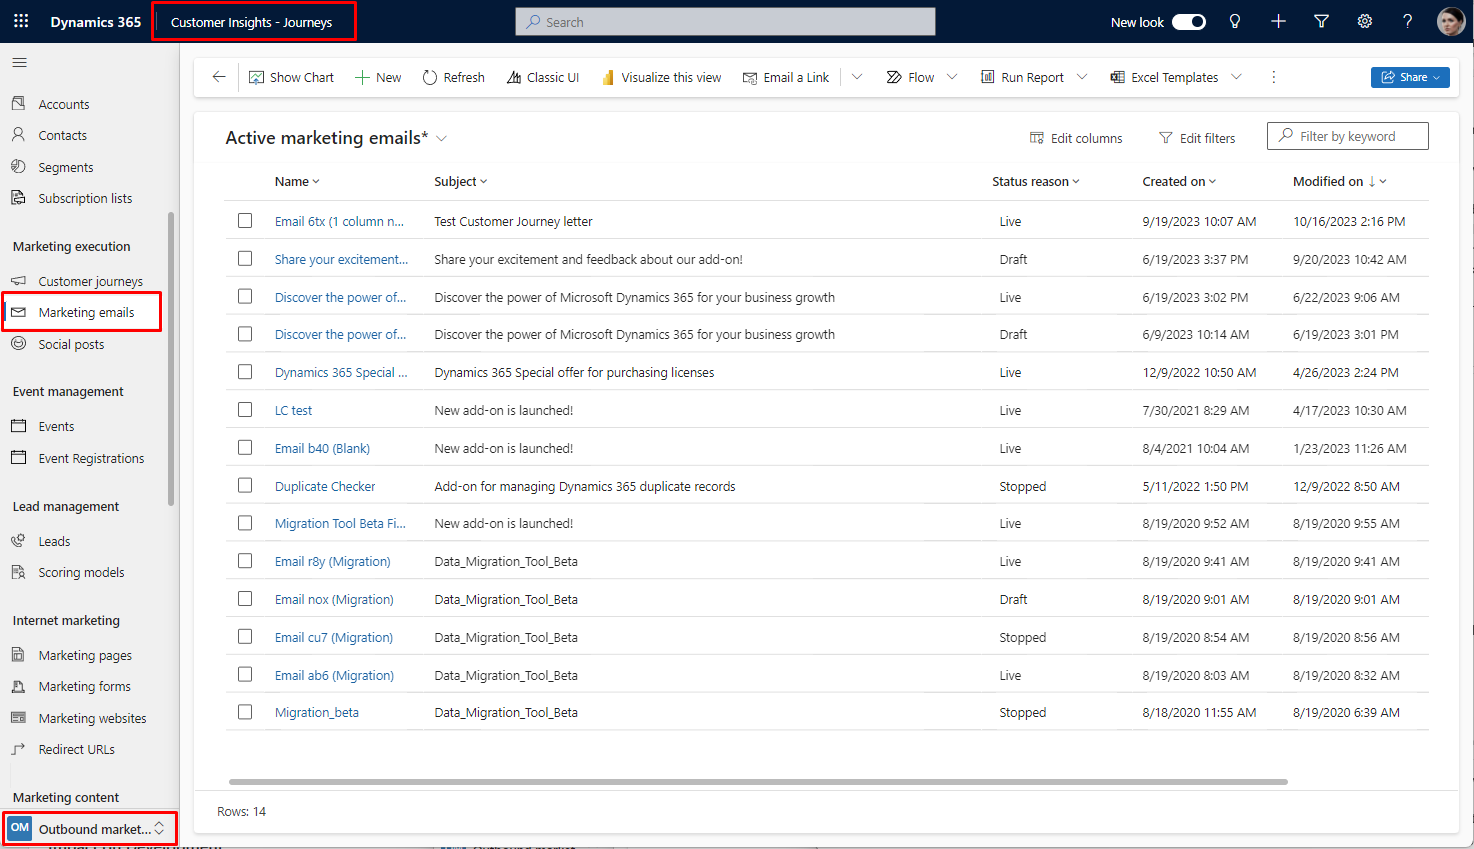The height and width of the screenshot is (849, 1474).
Task: Select New command in toolbar
Action: coord(378,77)
